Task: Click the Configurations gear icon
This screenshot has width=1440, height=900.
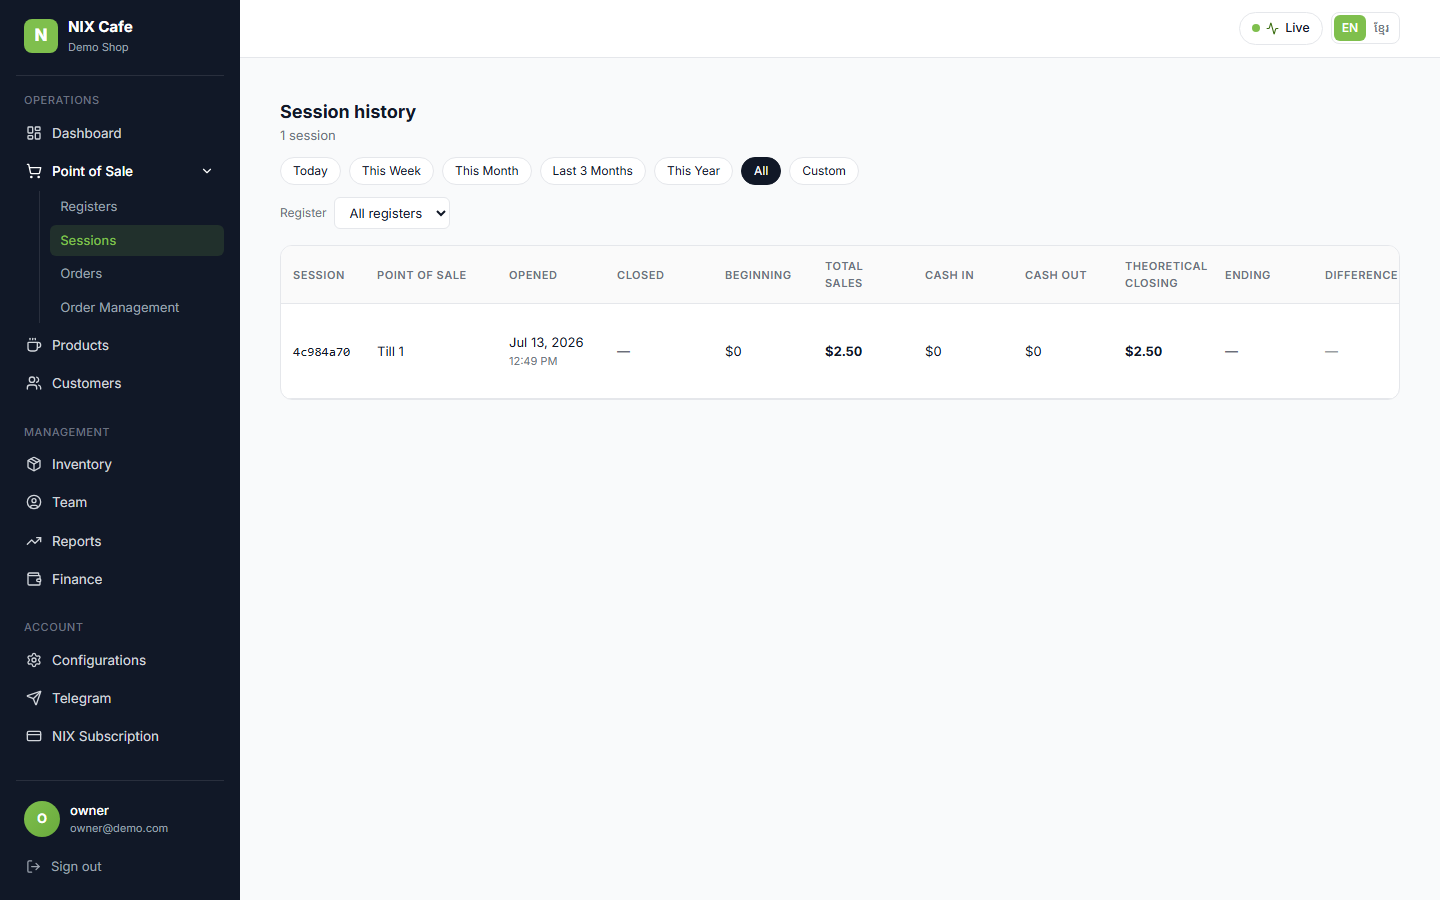Action: coord(34,660)
